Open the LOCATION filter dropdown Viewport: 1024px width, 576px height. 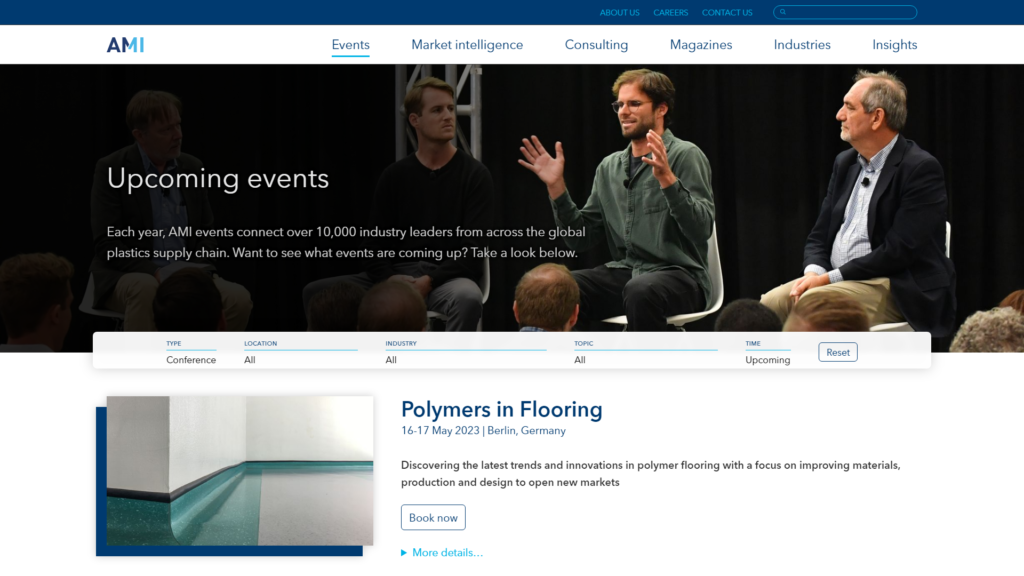click(x=300, y=356)
